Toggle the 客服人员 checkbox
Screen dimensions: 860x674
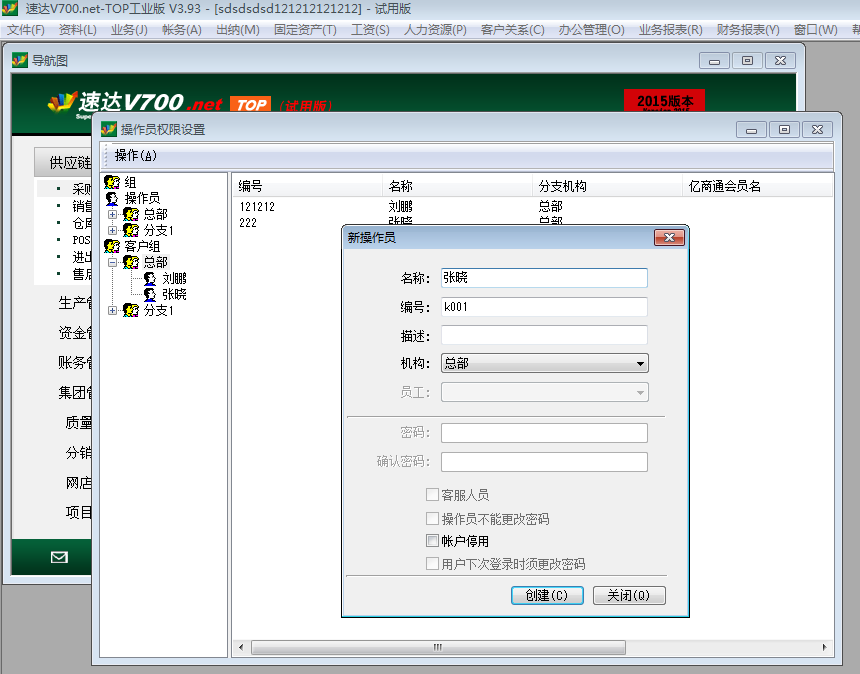[432, 495]
